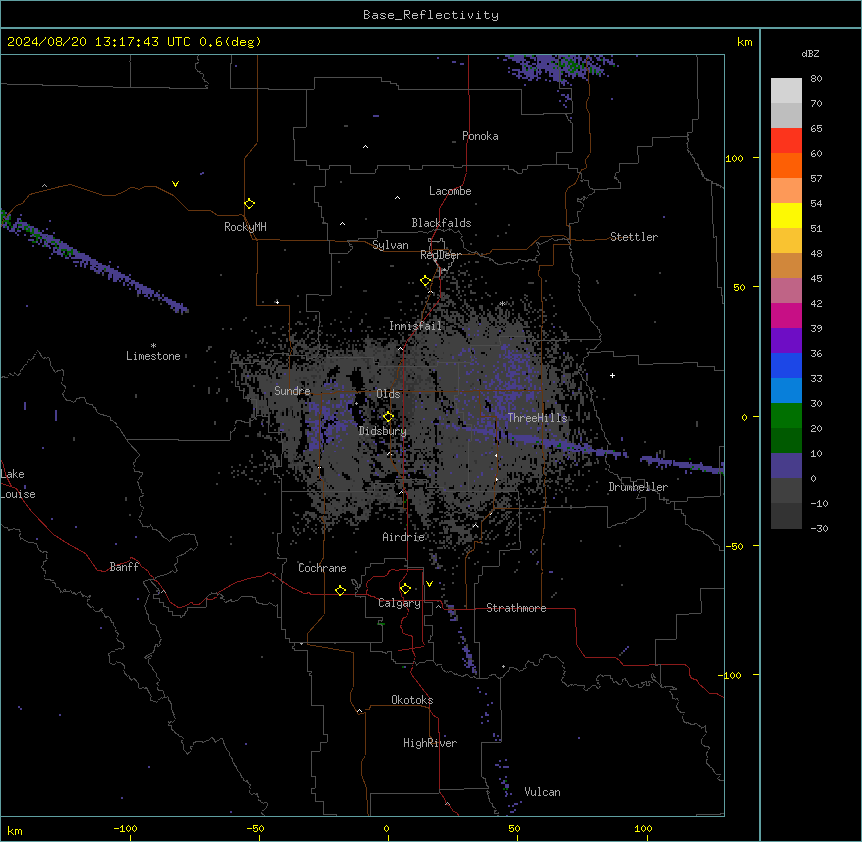Select dark green swatch between 20 and 10
Viewport: 862px width, 842px height.
pyautogui.click(x=786, y=441)
